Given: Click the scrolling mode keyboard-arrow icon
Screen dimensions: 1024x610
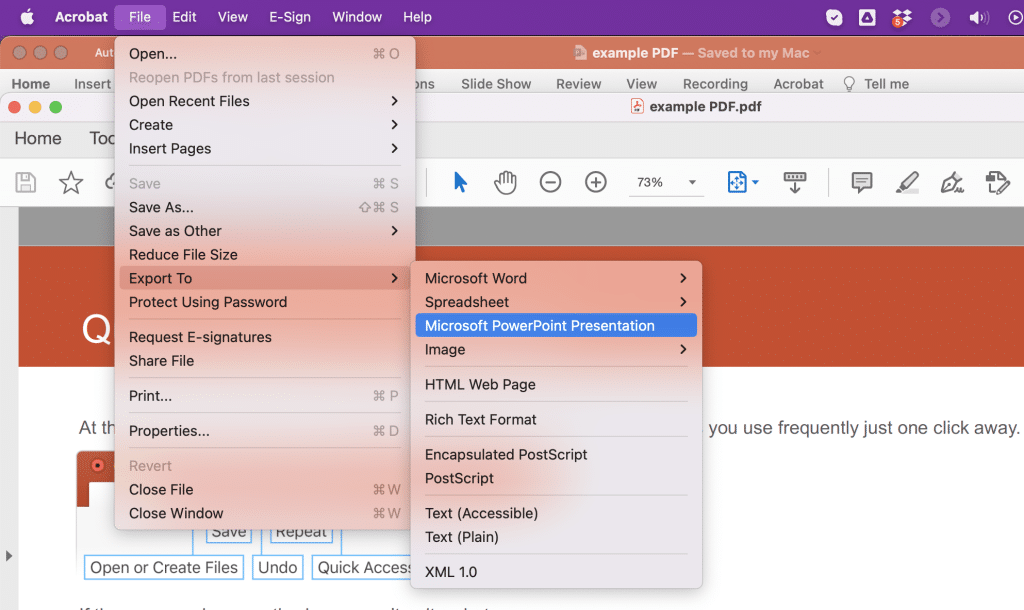Looking at the screenshot, I should tap(795, 183).
